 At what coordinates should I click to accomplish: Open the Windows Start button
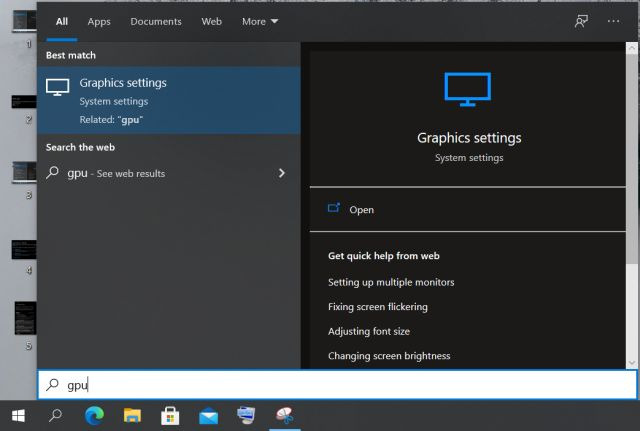[x=18, y=416]
